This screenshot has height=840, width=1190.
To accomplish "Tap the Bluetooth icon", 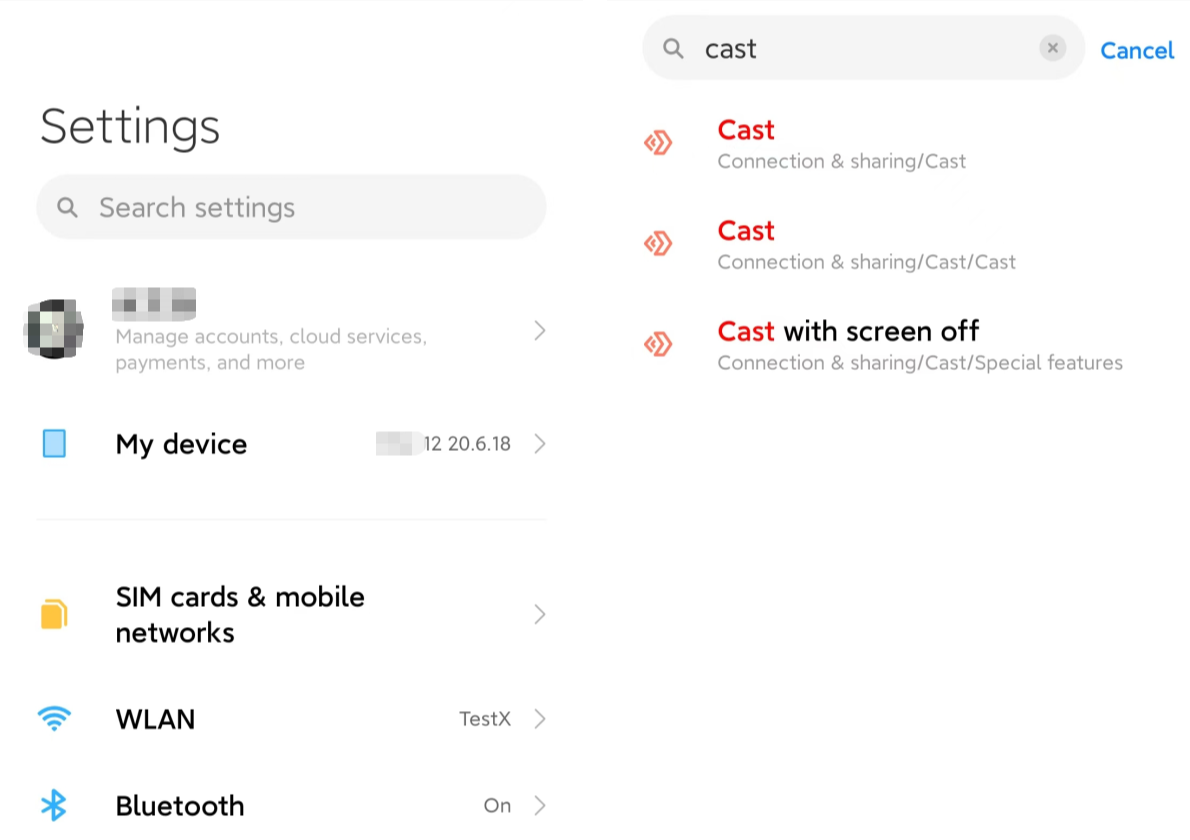I will click(54, 805).
